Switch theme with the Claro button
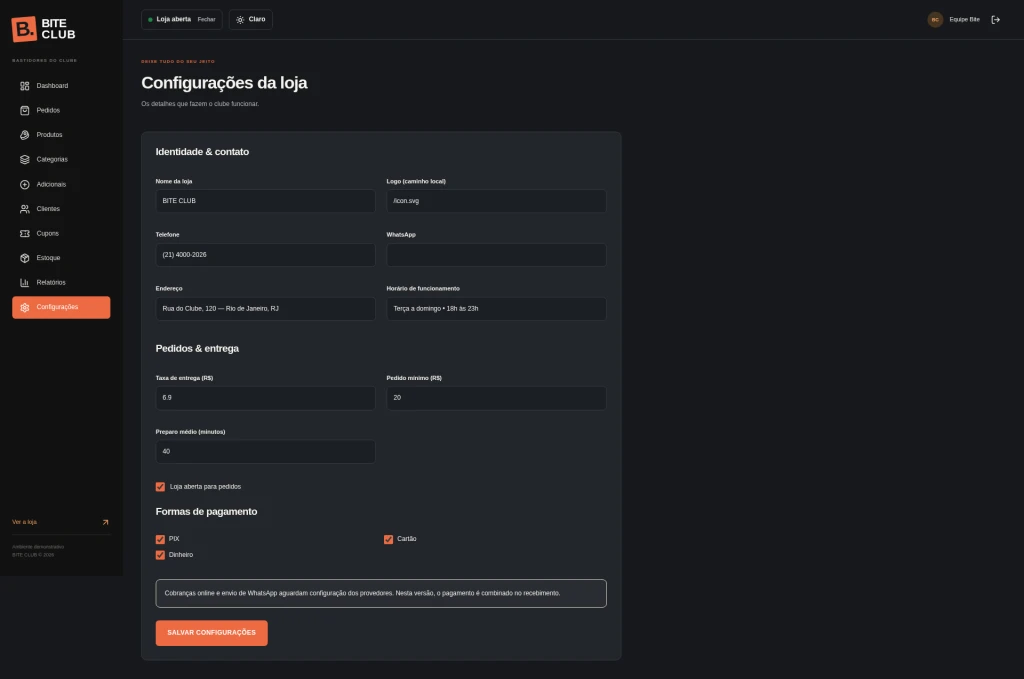The image size is (1024, 679). [x=251, y=20]
